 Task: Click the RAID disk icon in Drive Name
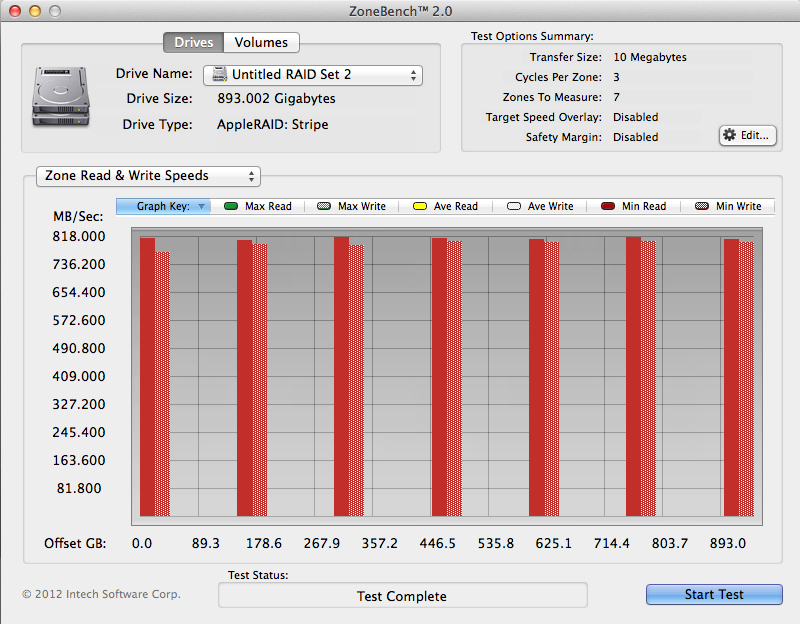(218, 75)
